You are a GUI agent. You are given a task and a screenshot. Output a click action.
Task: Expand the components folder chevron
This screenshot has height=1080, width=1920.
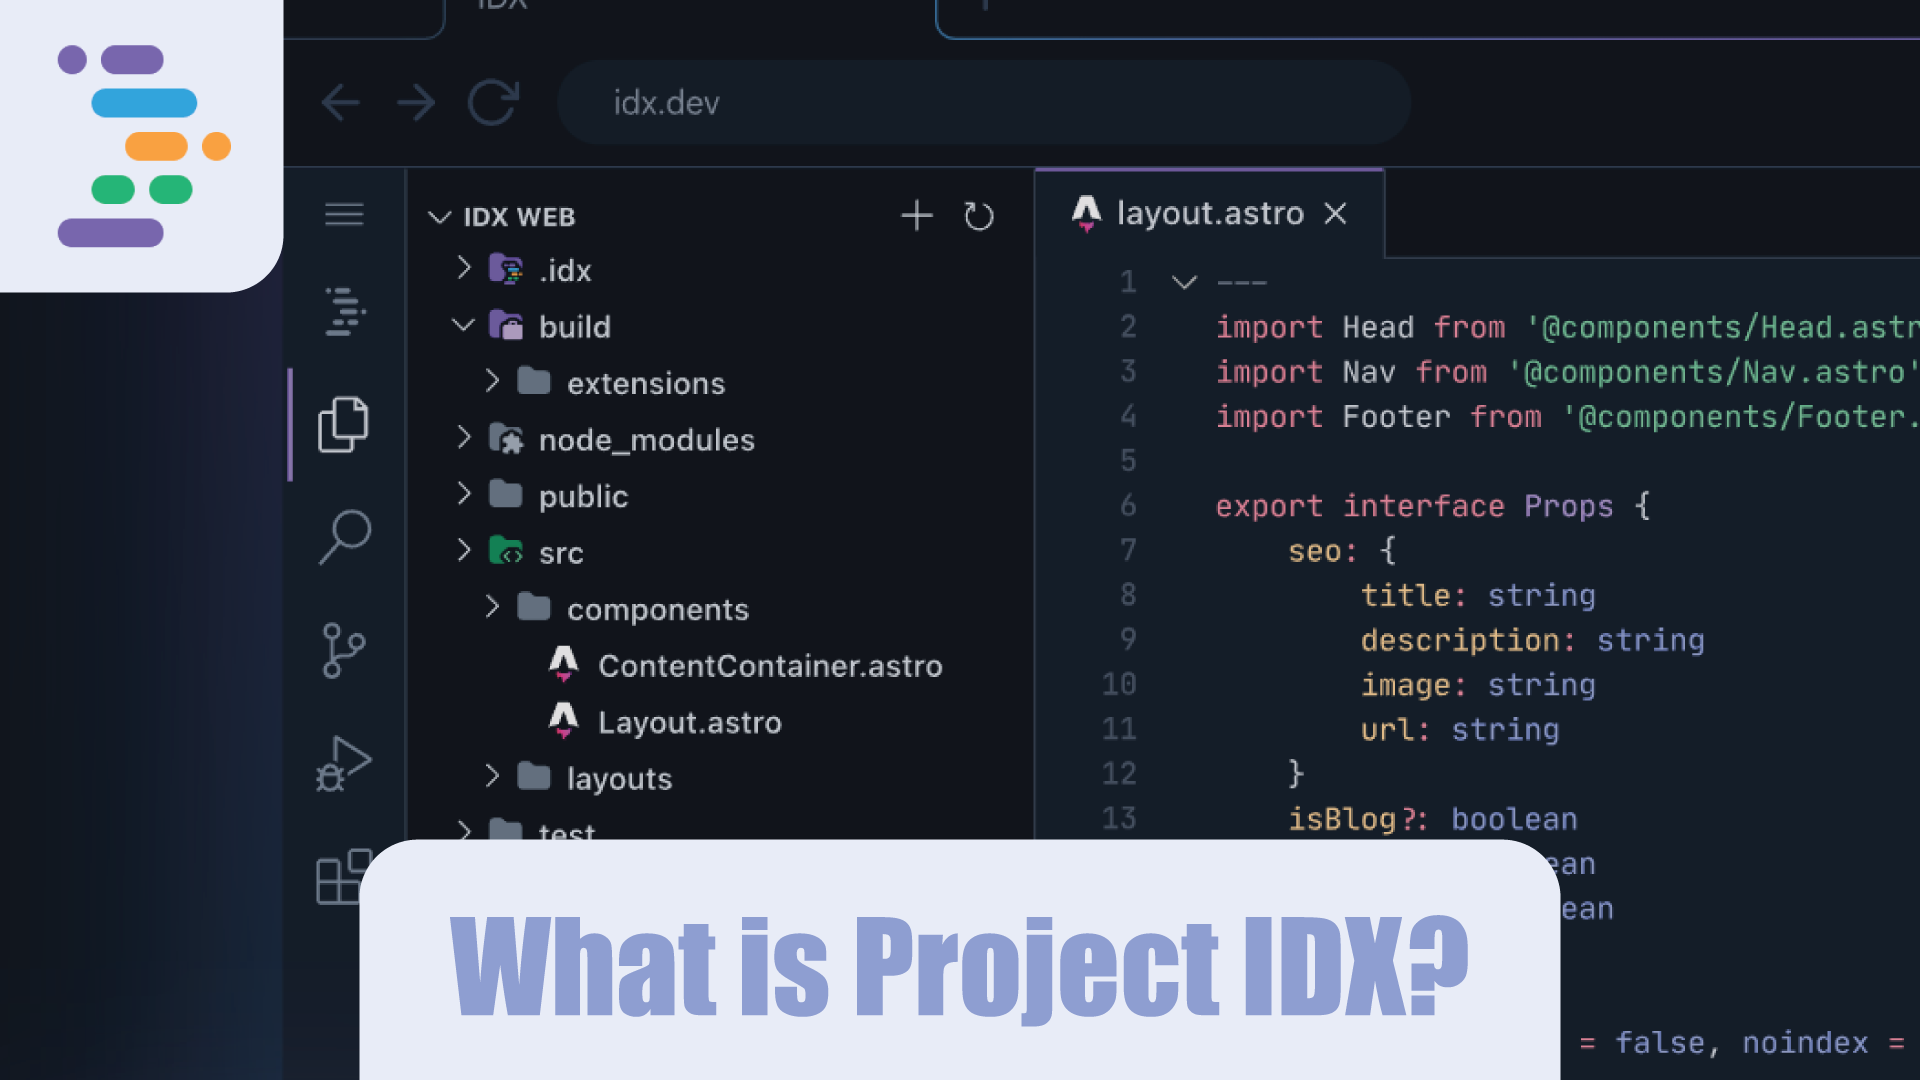(491, 607)
